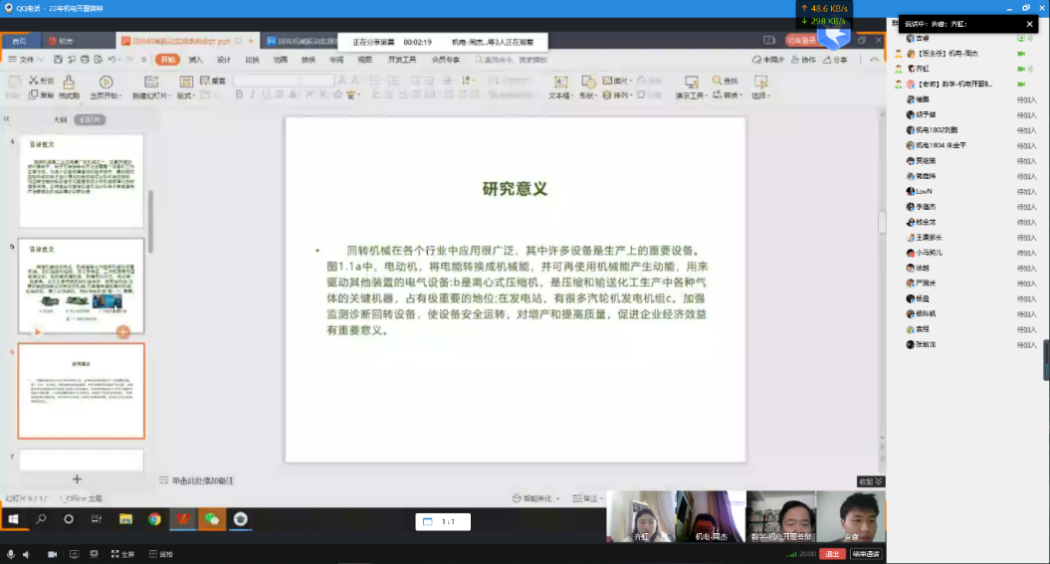Insert a Text Box via ribbon icon
This screenshot has height=564, width=1050.
(x=560, y=82)
